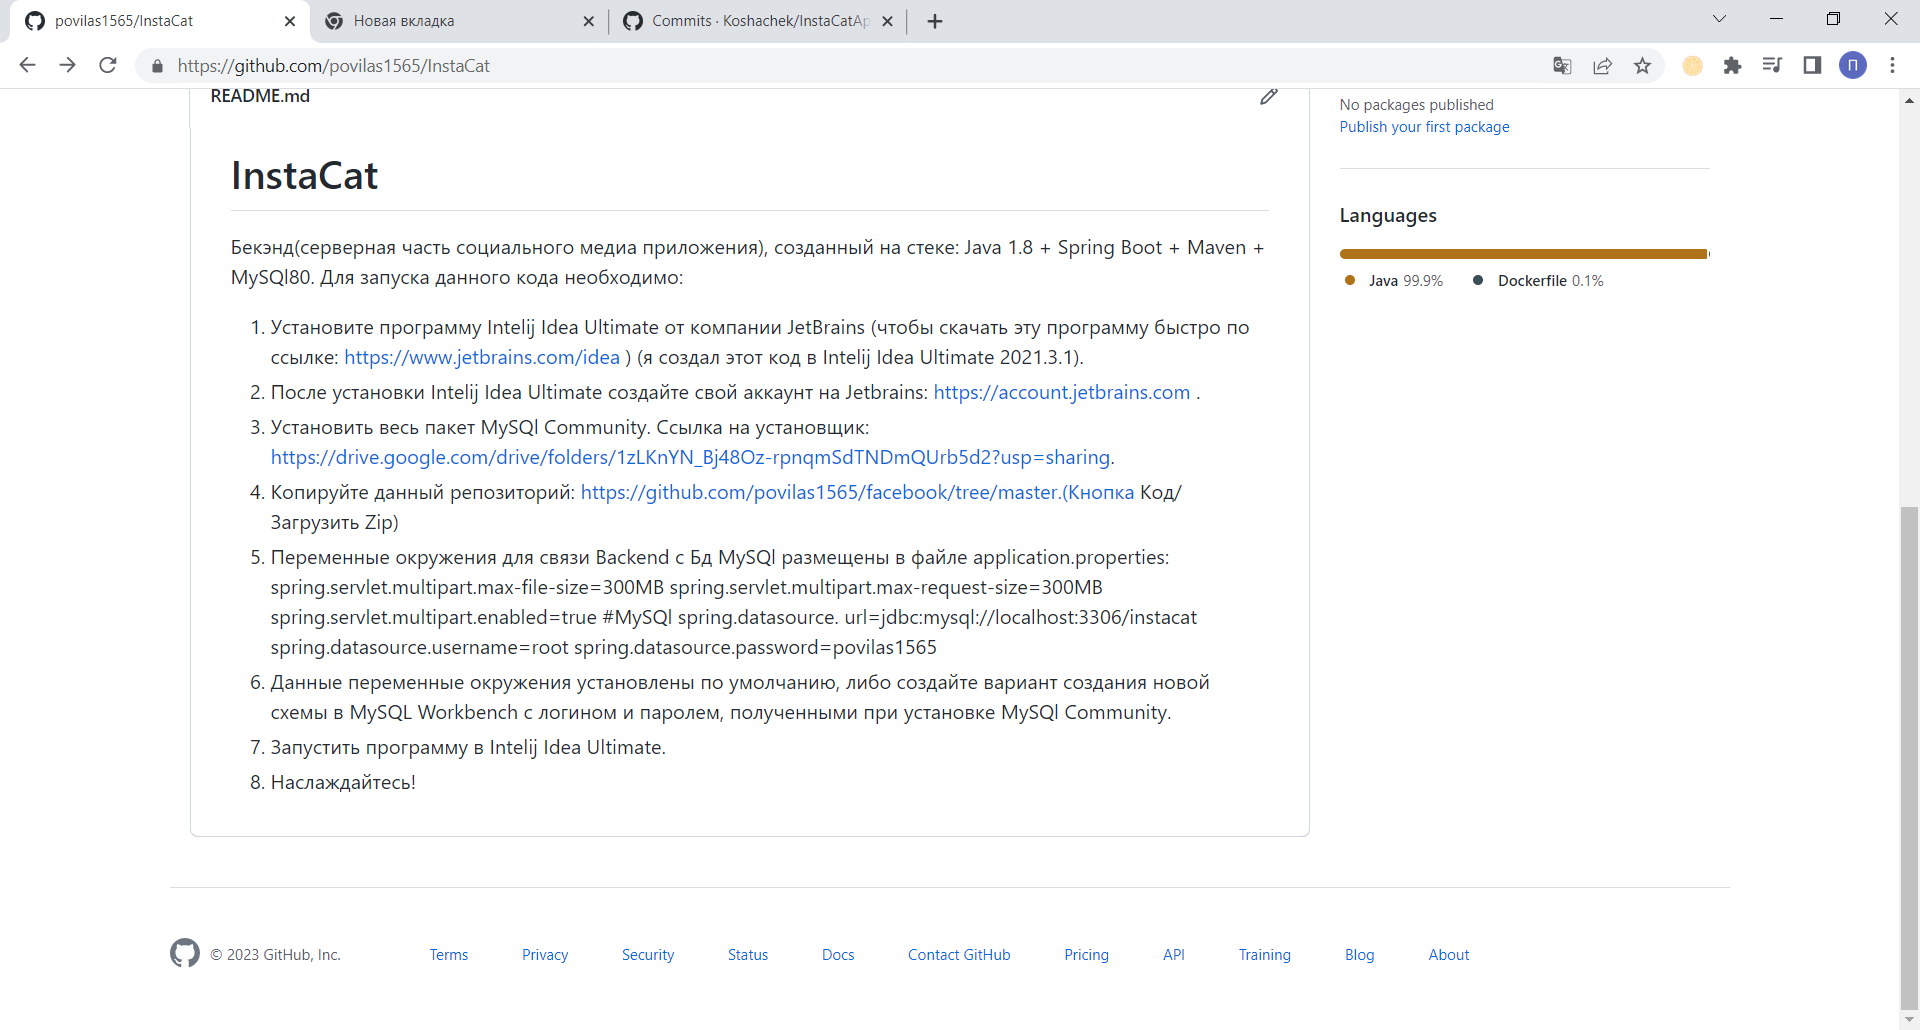This screenshot has height=1030, width=1920.
Task: Share this page via the address bar icon
Action: (x=1602, y=65)
